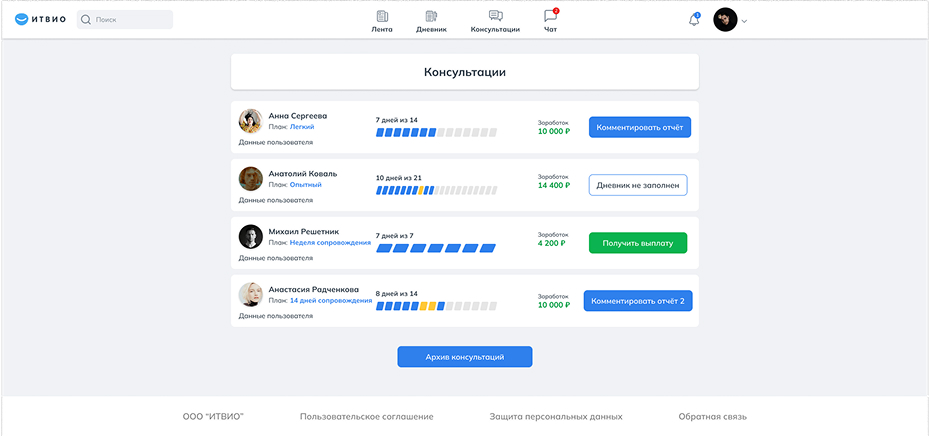
Task: Select the Дневник menu label
Action: point(431,30)
